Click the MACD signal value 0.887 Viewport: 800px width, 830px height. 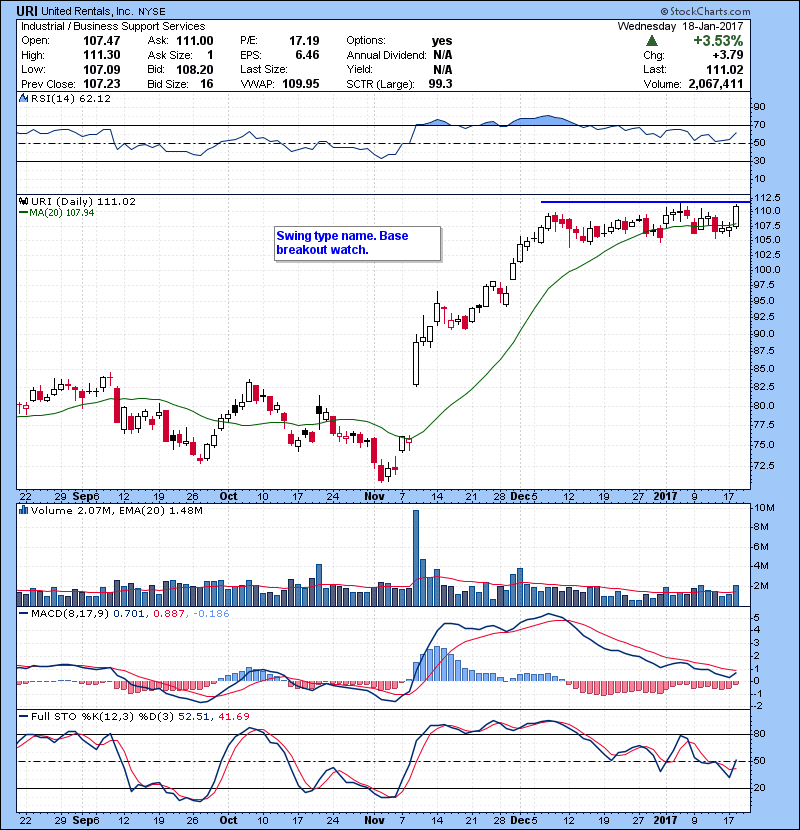(168, 614)
